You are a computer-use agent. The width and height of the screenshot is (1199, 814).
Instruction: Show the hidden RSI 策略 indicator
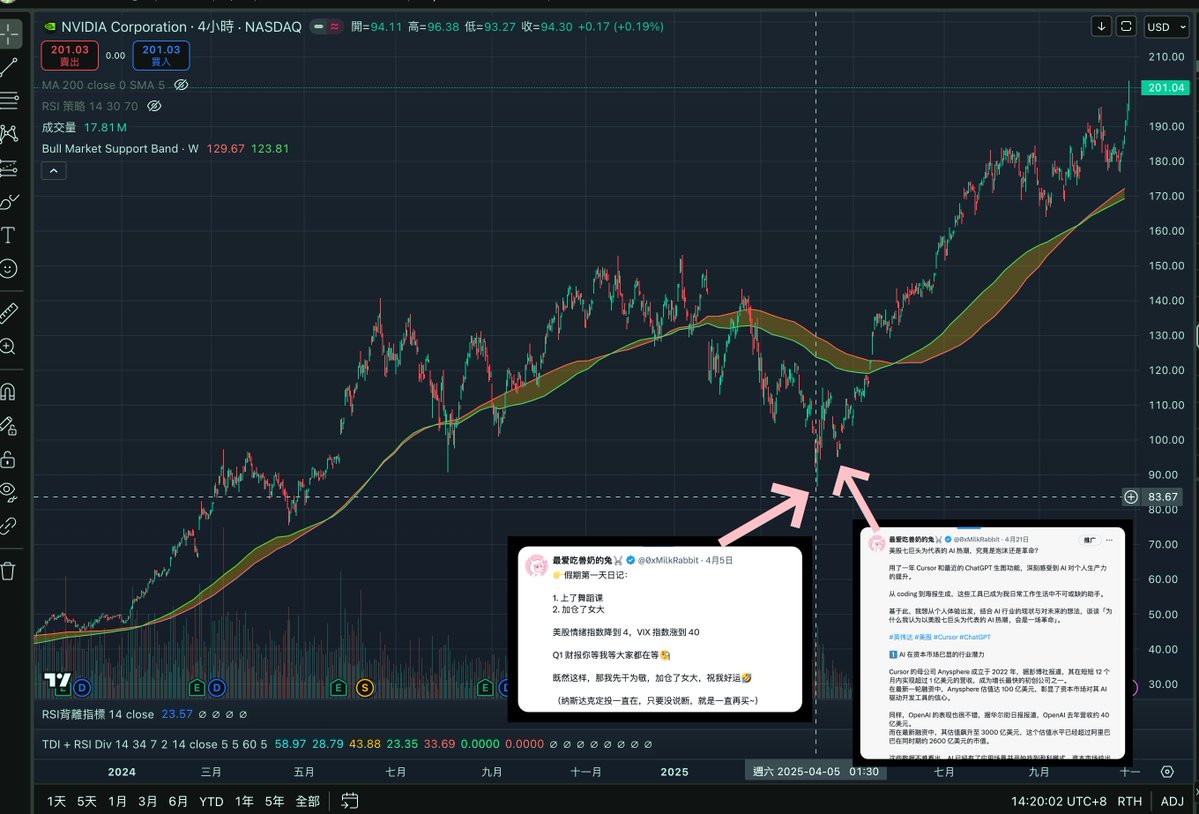pyautogui.click(x=154, y=106)
